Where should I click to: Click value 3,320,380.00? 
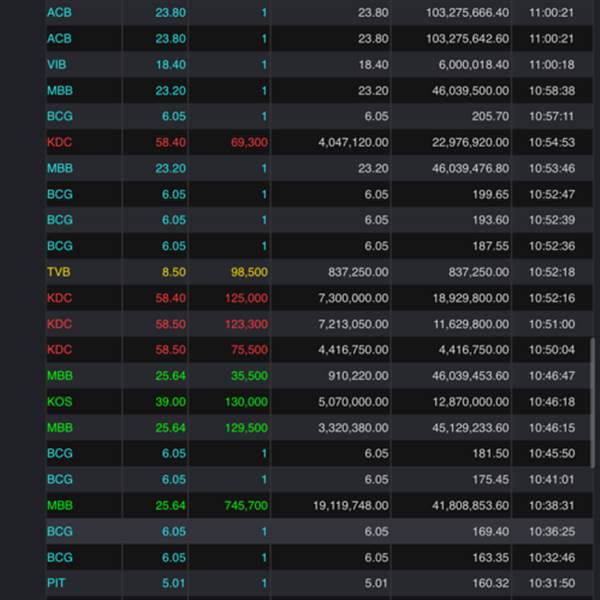pos(353,427)
